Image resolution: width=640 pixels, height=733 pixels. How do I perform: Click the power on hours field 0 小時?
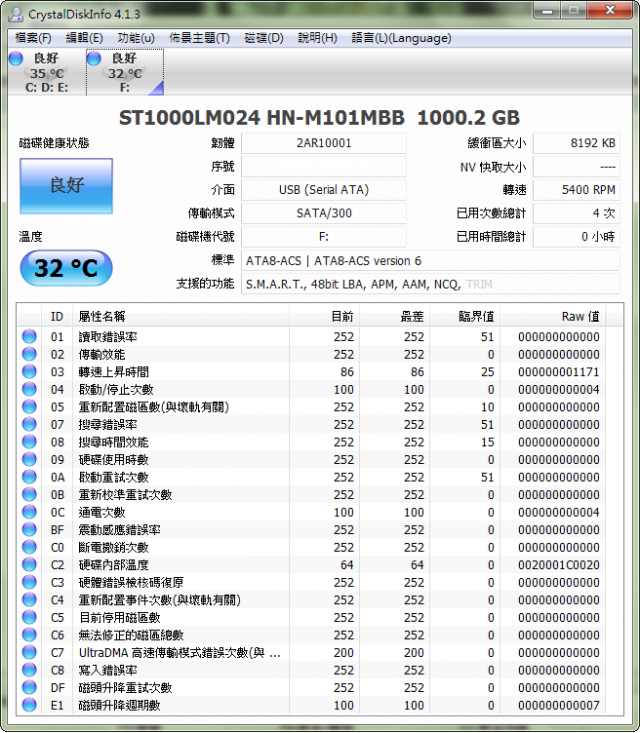click(x=576, y=237)
